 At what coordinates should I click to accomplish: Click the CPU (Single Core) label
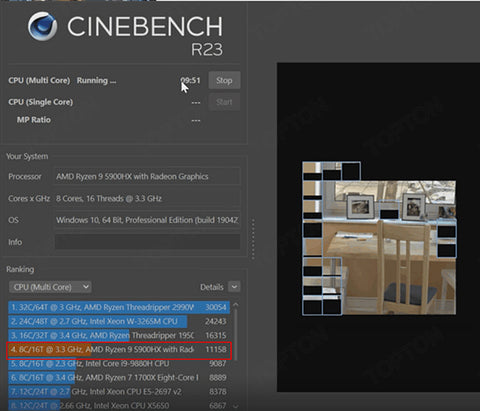(x=41, y=102)
